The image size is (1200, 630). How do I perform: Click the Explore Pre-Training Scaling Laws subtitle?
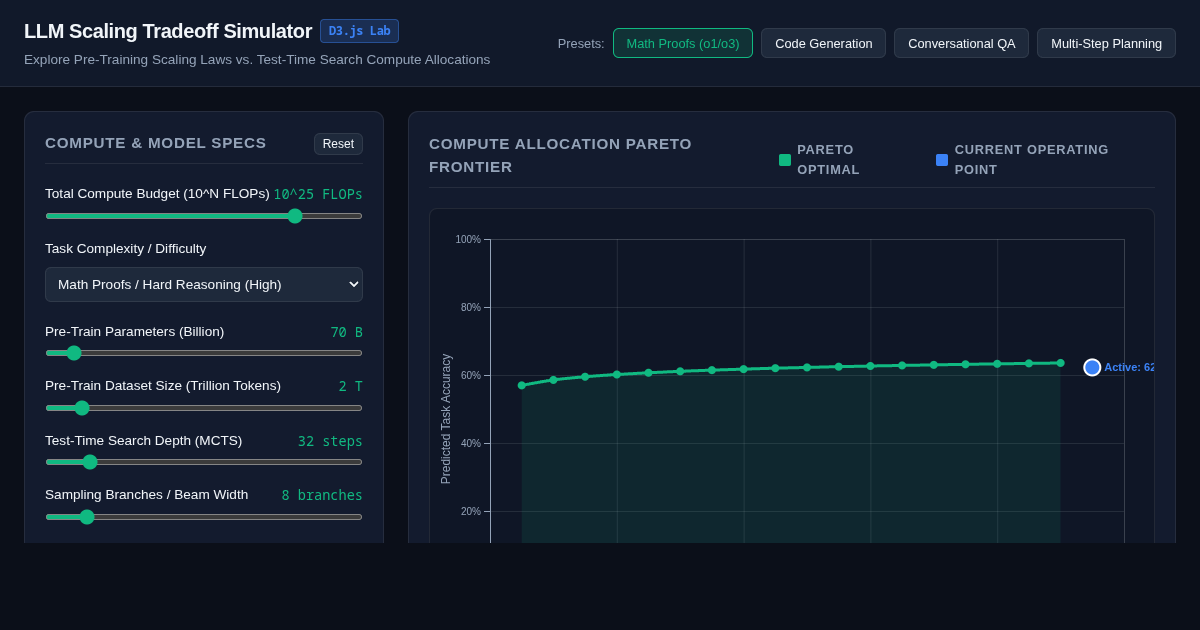(257, 59)
